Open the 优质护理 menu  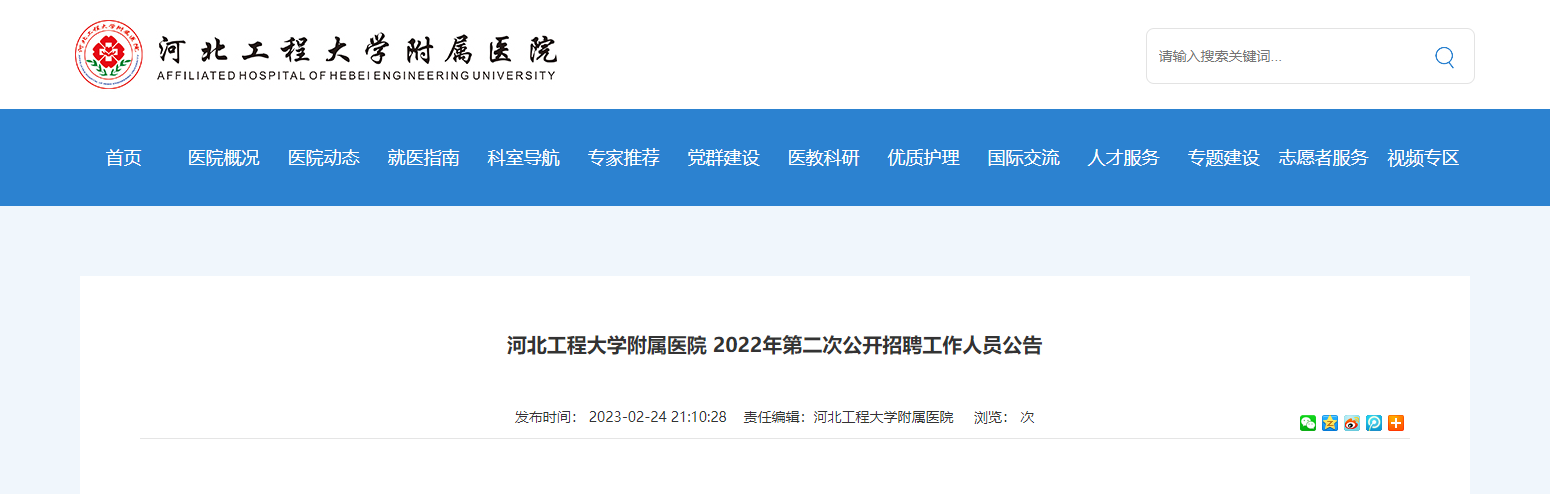coord(924,158)
